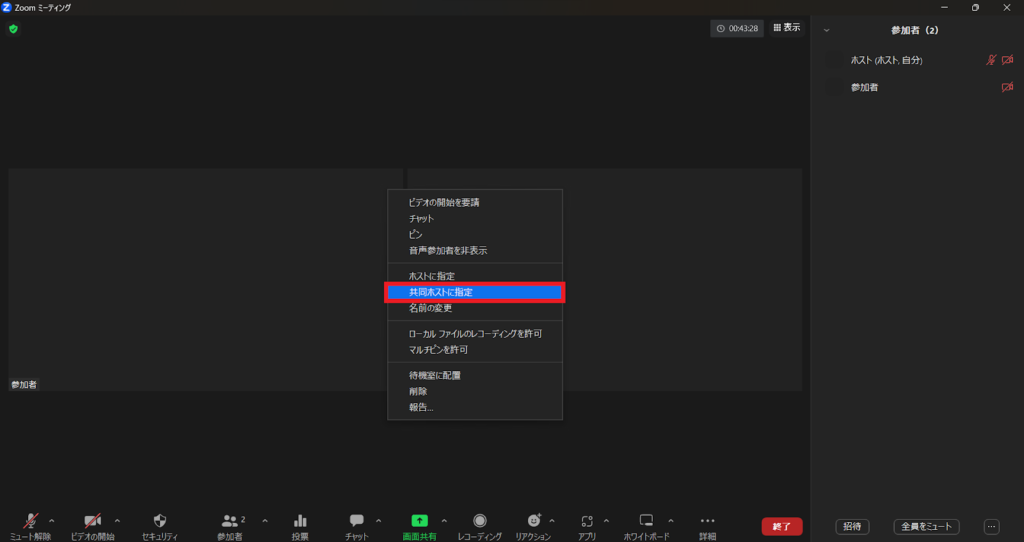The image size is (1024, 542).
Task: Choose 名前の変更 from context menu
Action: coord(431,308)
